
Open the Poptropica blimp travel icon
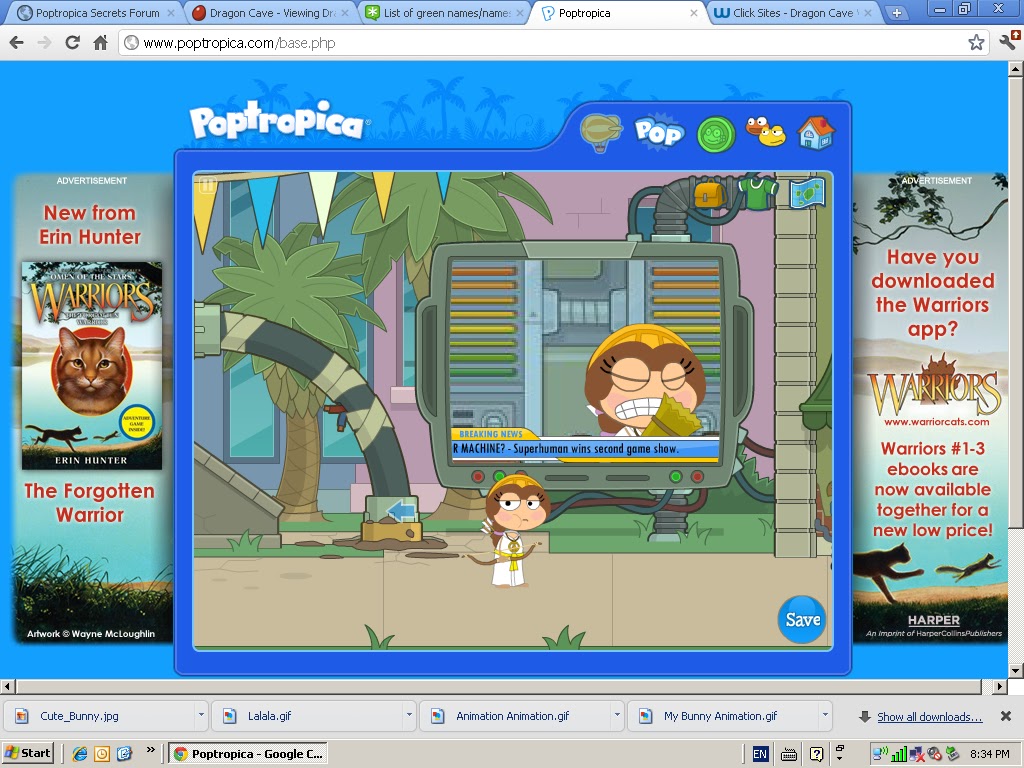click(x=601, y=133)
